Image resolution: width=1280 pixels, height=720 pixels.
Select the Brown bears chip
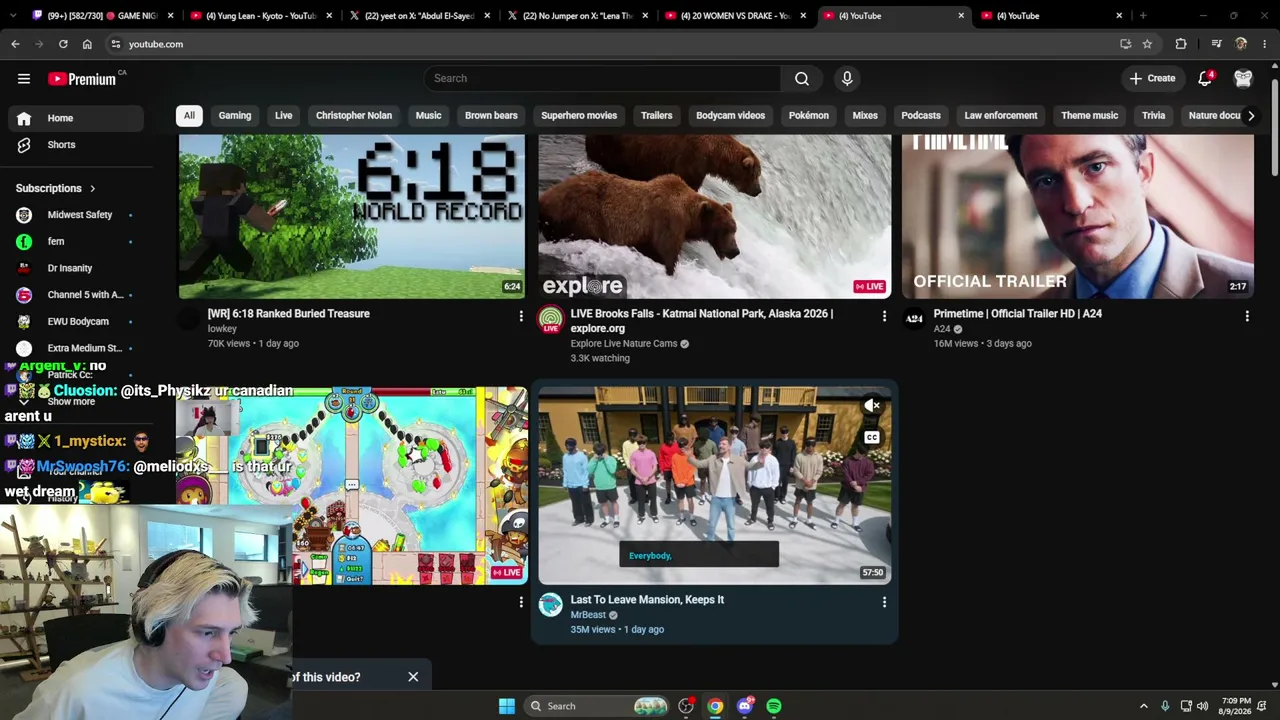pyautogui.click(x=491, y=115)
